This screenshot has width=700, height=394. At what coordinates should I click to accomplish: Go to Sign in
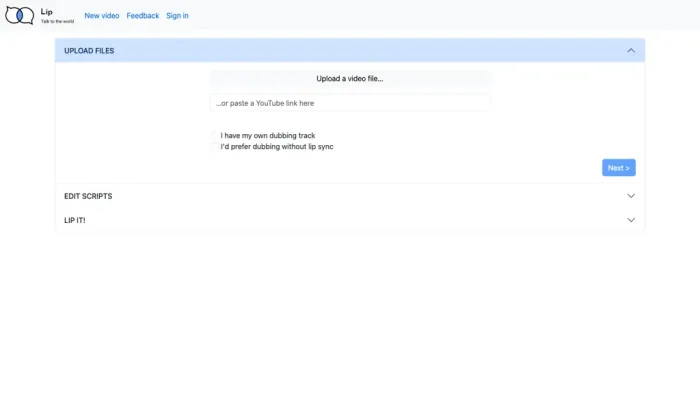point(177,16)
